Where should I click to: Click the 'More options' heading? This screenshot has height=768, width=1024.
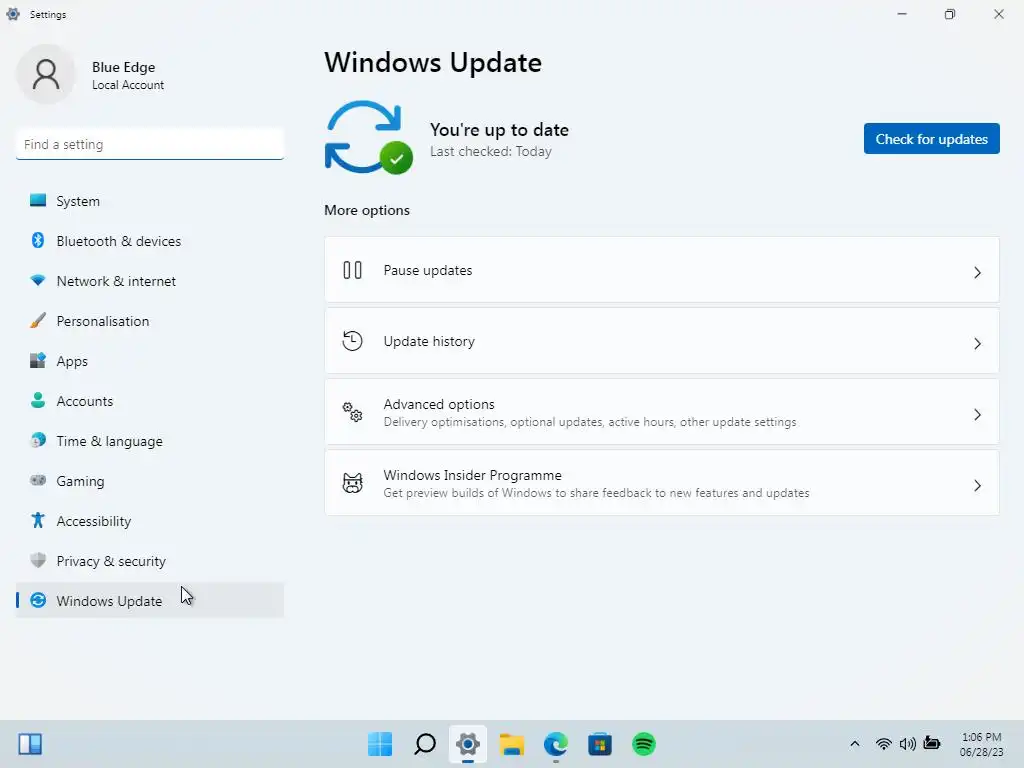click(367, 210)
